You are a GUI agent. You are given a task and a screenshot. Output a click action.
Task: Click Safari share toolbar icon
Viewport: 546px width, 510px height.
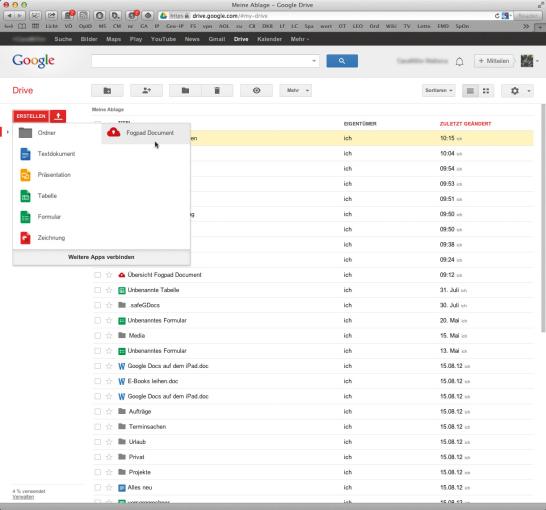tap(52, 15)
